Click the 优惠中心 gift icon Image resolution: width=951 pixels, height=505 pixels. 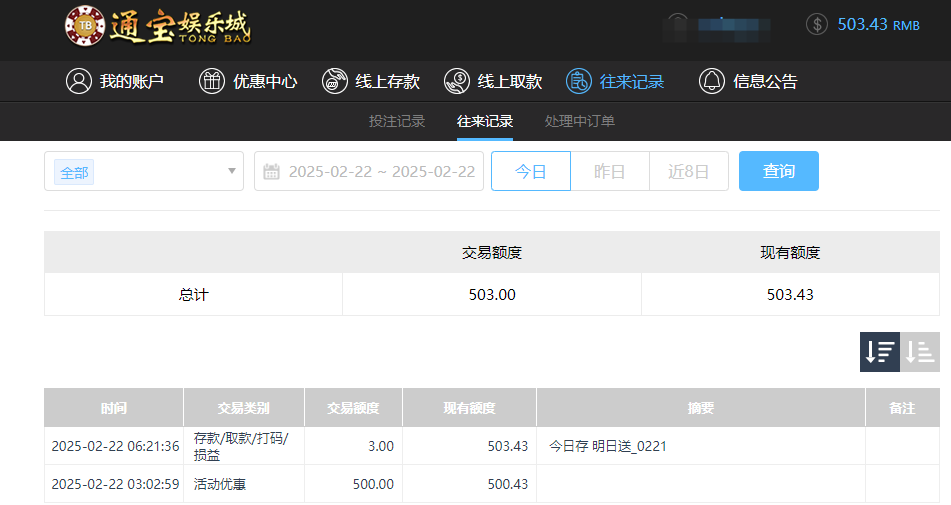[x=212, y=81]
